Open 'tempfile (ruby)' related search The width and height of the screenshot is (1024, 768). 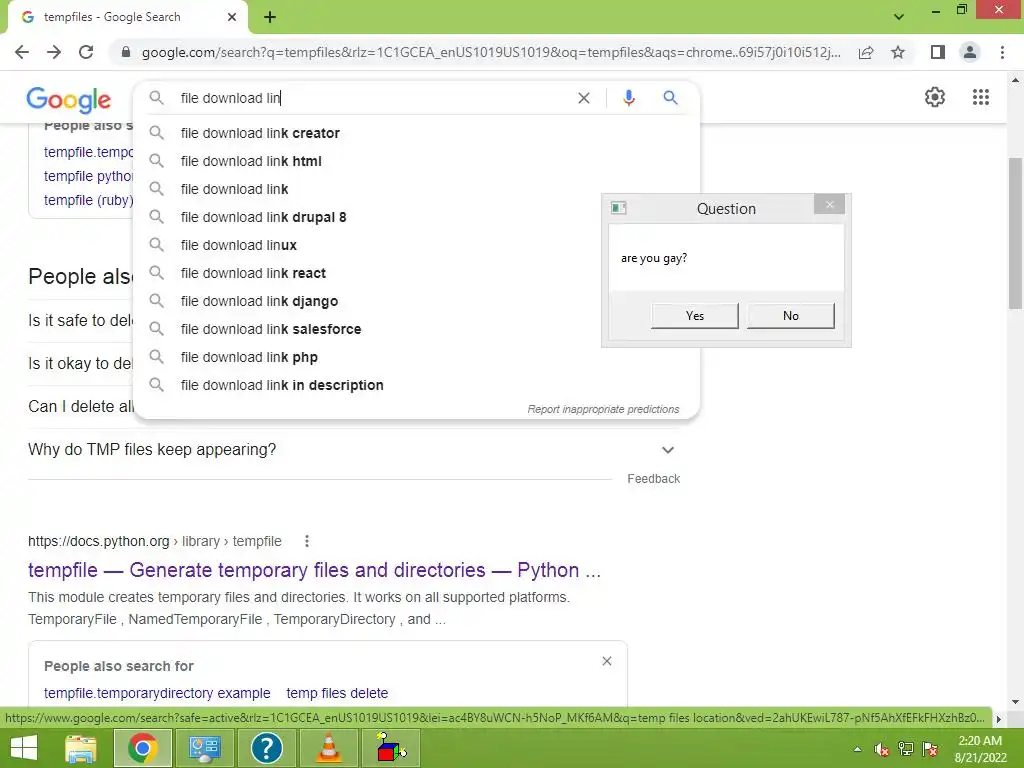coord(88,200)
